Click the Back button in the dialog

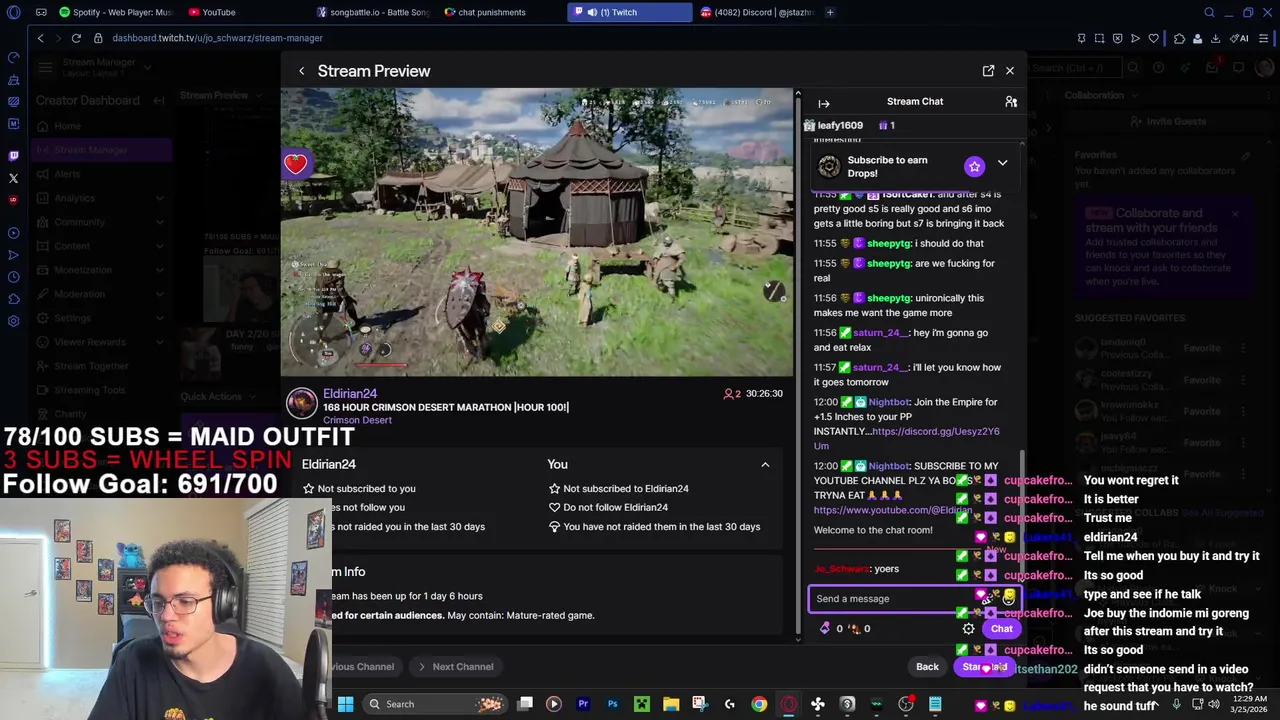point(927,667)
